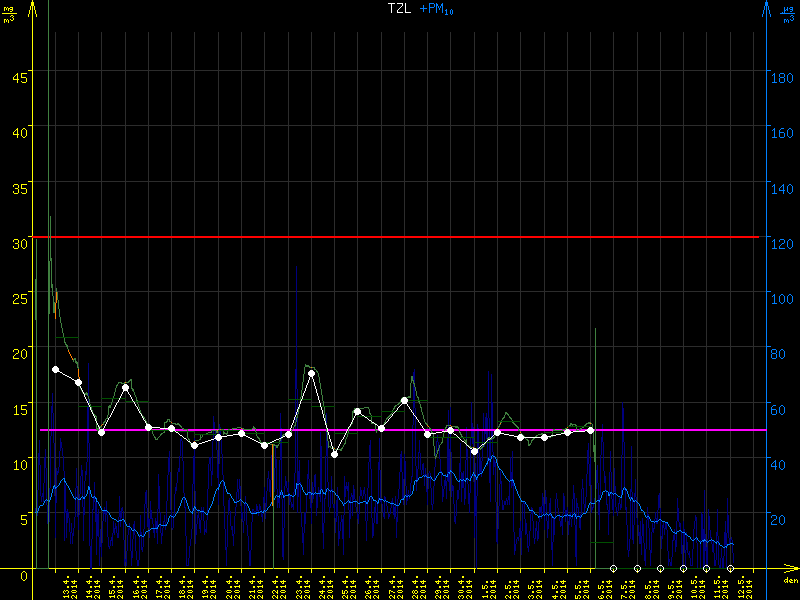The width and height of the screenshot is (800, 600).
Task: Click the TZL series label in title
Action: [399, 8]
